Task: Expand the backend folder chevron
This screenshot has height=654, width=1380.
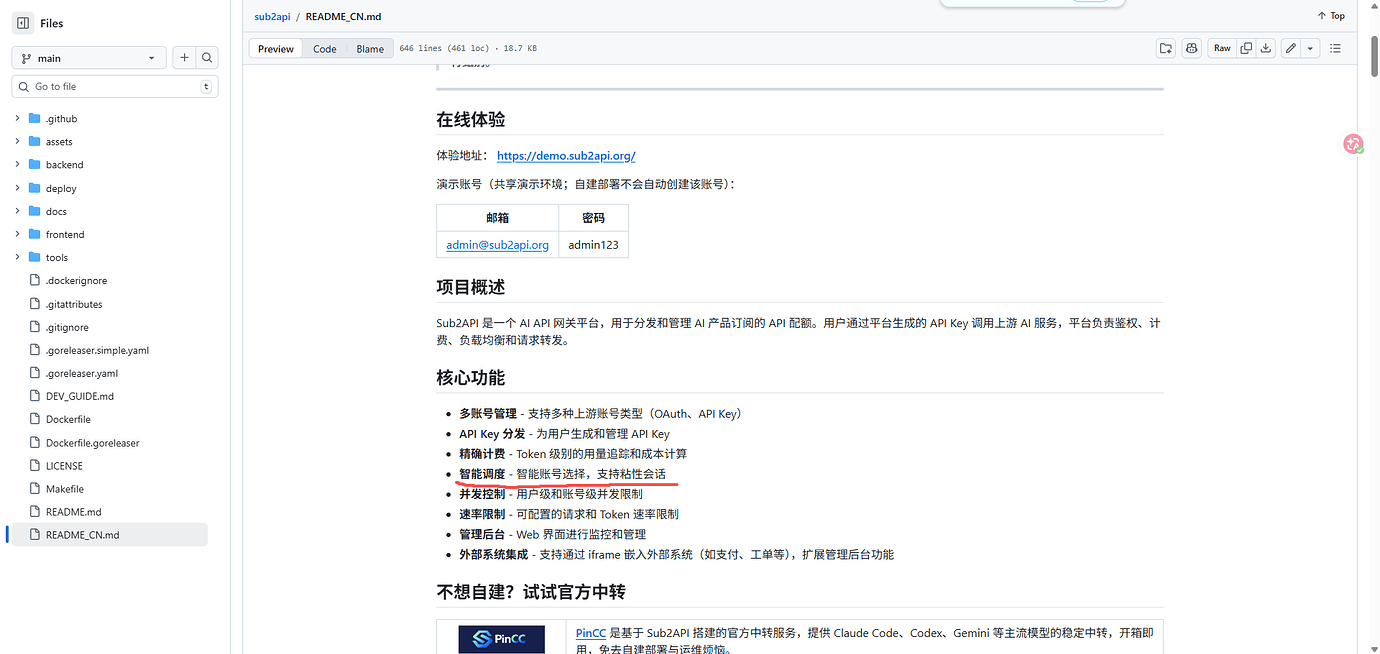Action: tap(17, 164)
